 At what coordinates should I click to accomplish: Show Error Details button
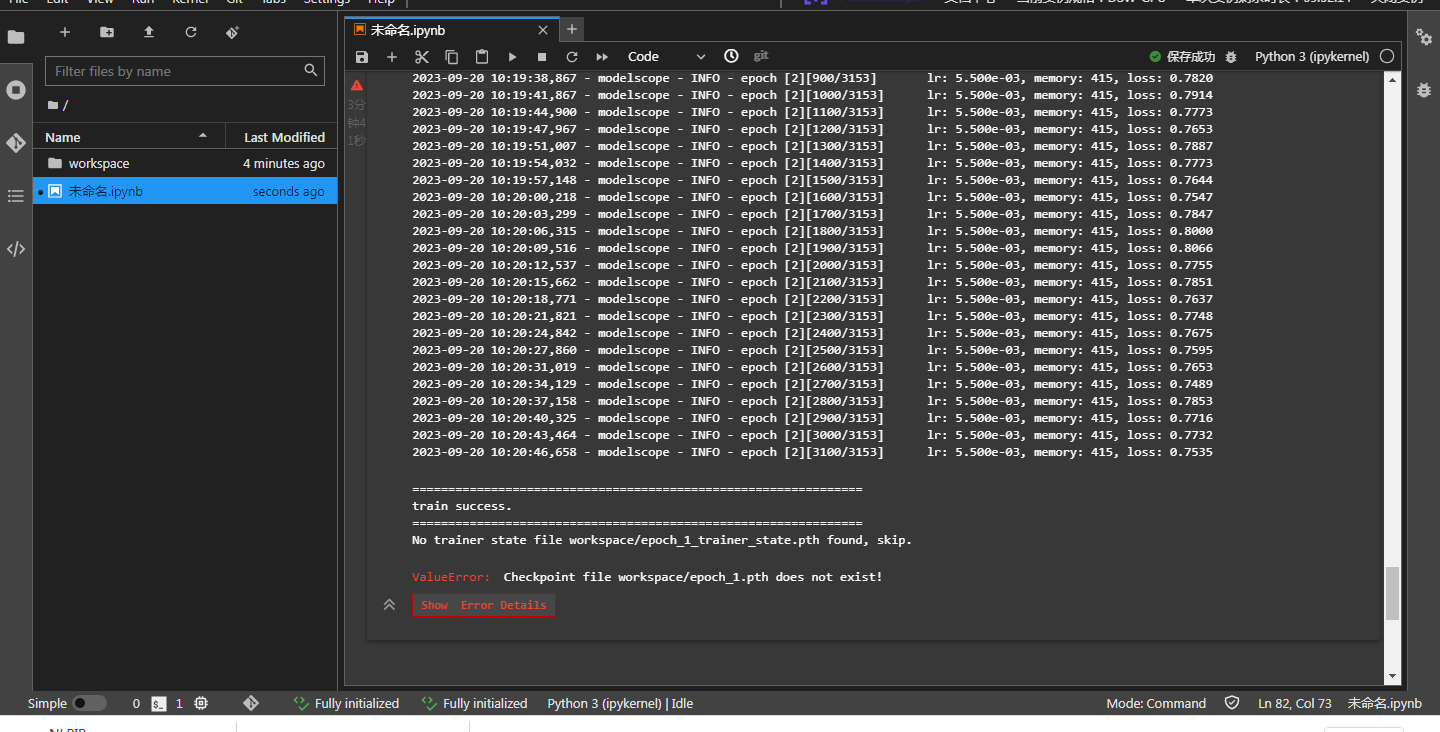[484, 605]
